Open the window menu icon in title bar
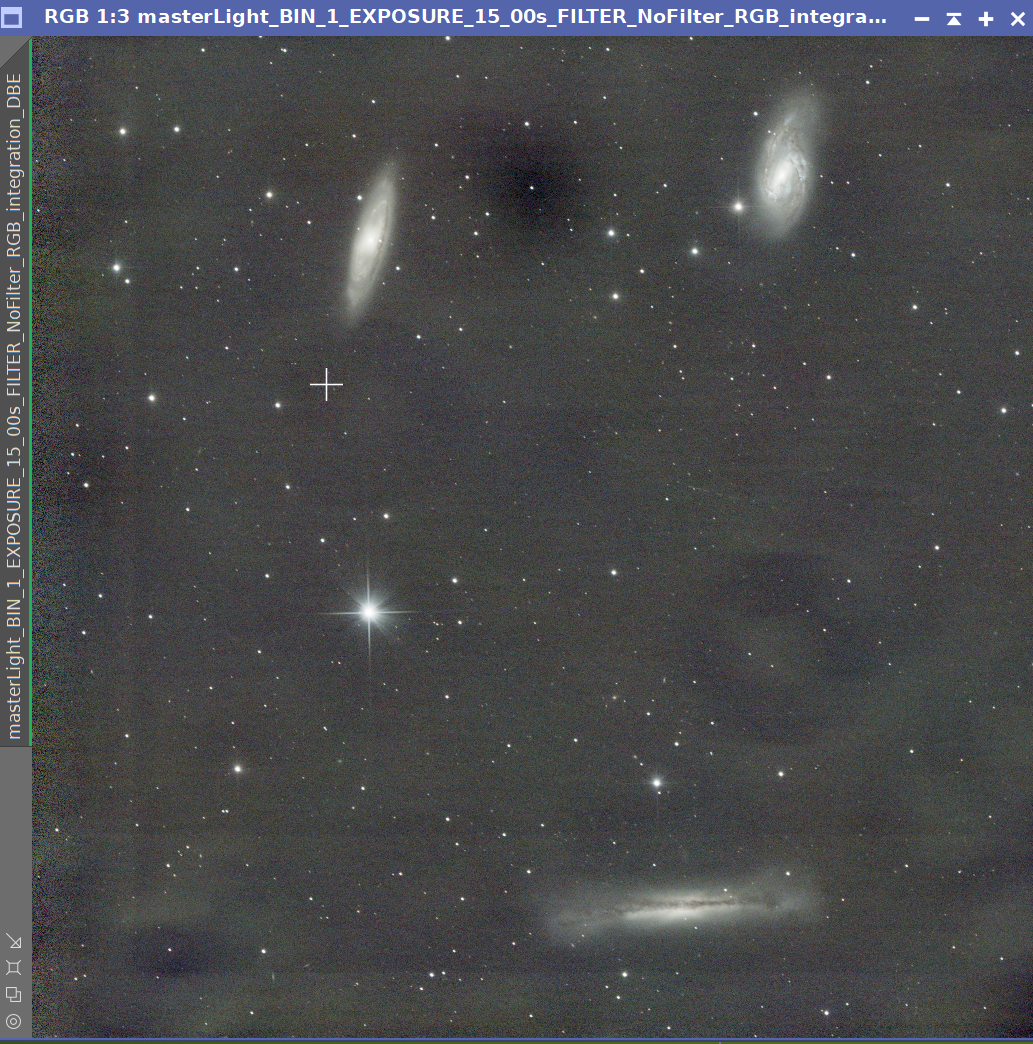Screen dimensions: 1033x1044 [x=11, y=18]
